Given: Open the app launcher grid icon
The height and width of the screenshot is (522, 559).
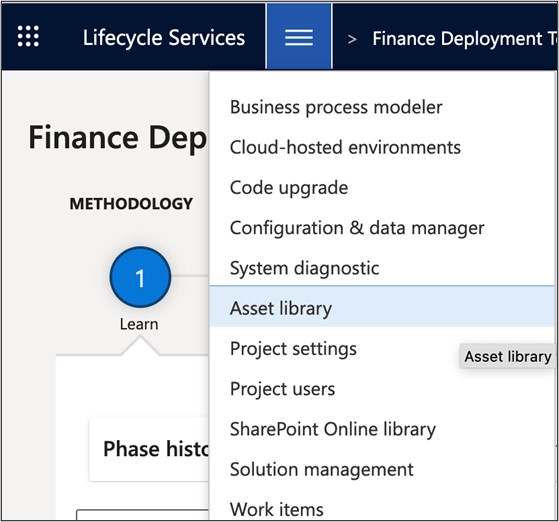Looking at the screenshot, I should click(x=28, y=36).
